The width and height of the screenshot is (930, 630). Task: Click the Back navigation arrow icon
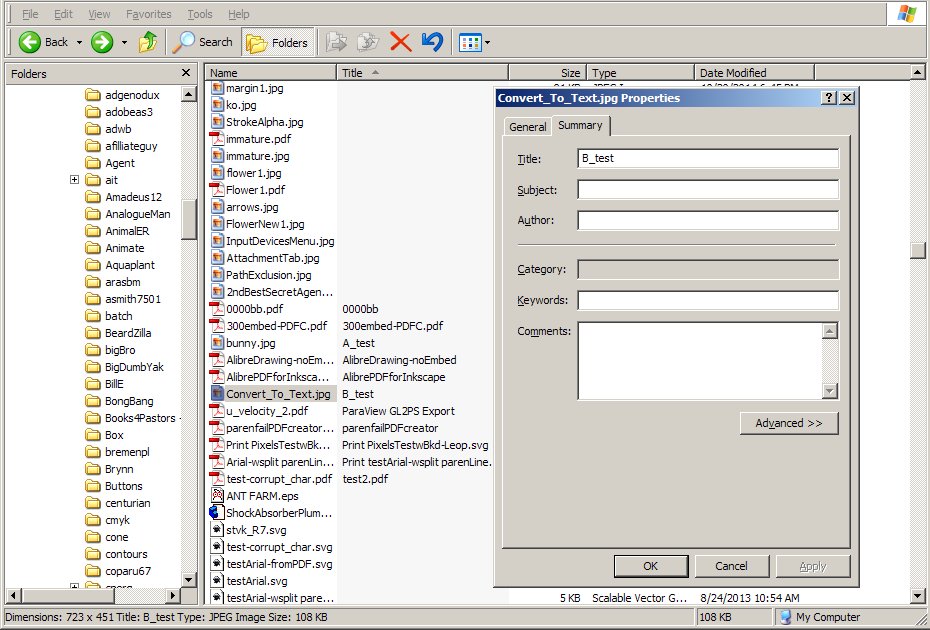click(x=29, y=42)
